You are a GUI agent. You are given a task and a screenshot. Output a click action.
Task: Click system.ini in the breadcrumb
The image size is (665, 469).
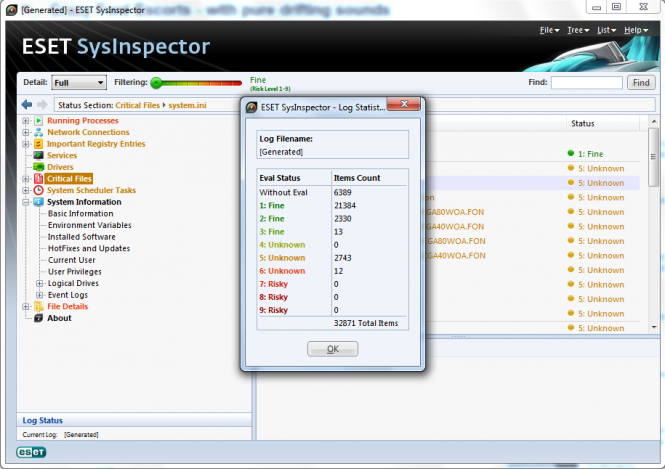[187, 105]
